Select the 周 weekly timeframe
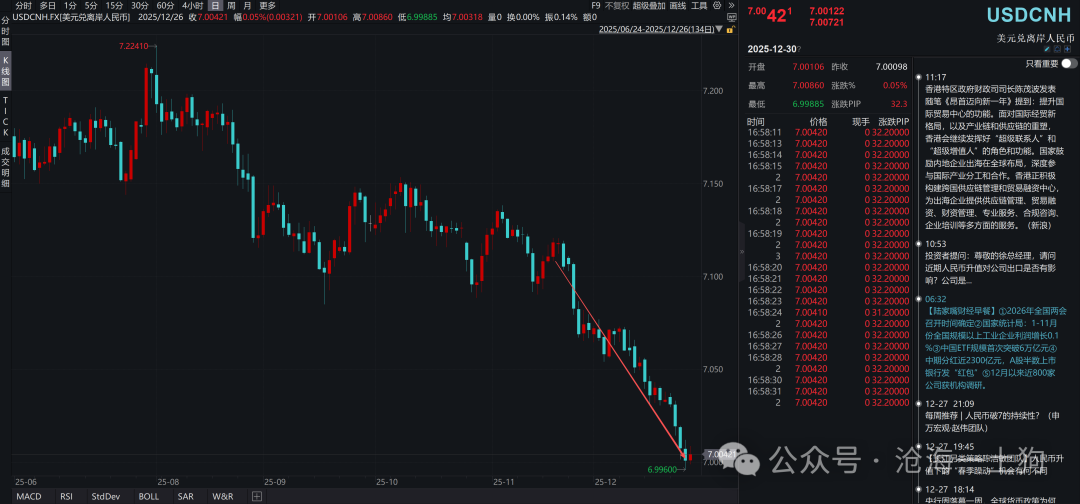Viewport: 1080px width, 504px height. (232, 5)
